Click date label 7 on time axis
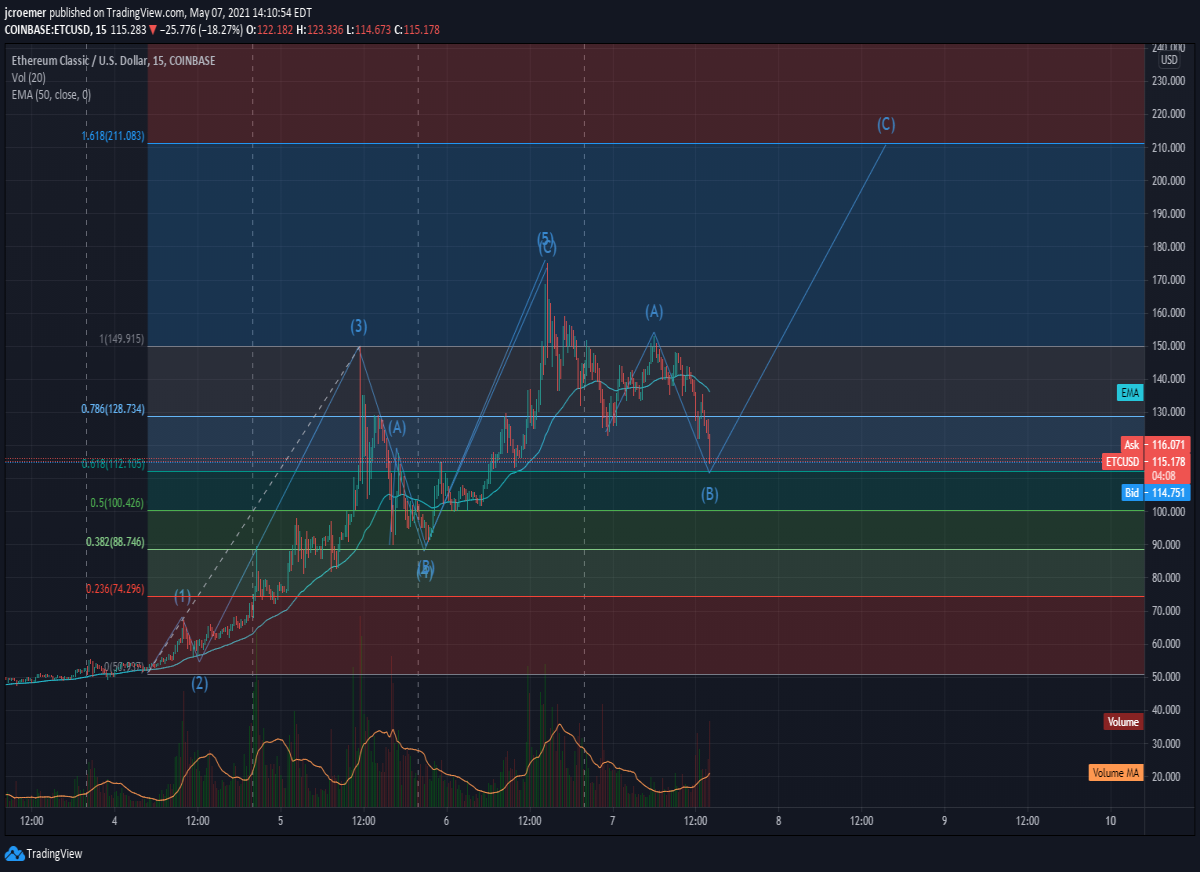1200x872 pixels. (612, 821)
